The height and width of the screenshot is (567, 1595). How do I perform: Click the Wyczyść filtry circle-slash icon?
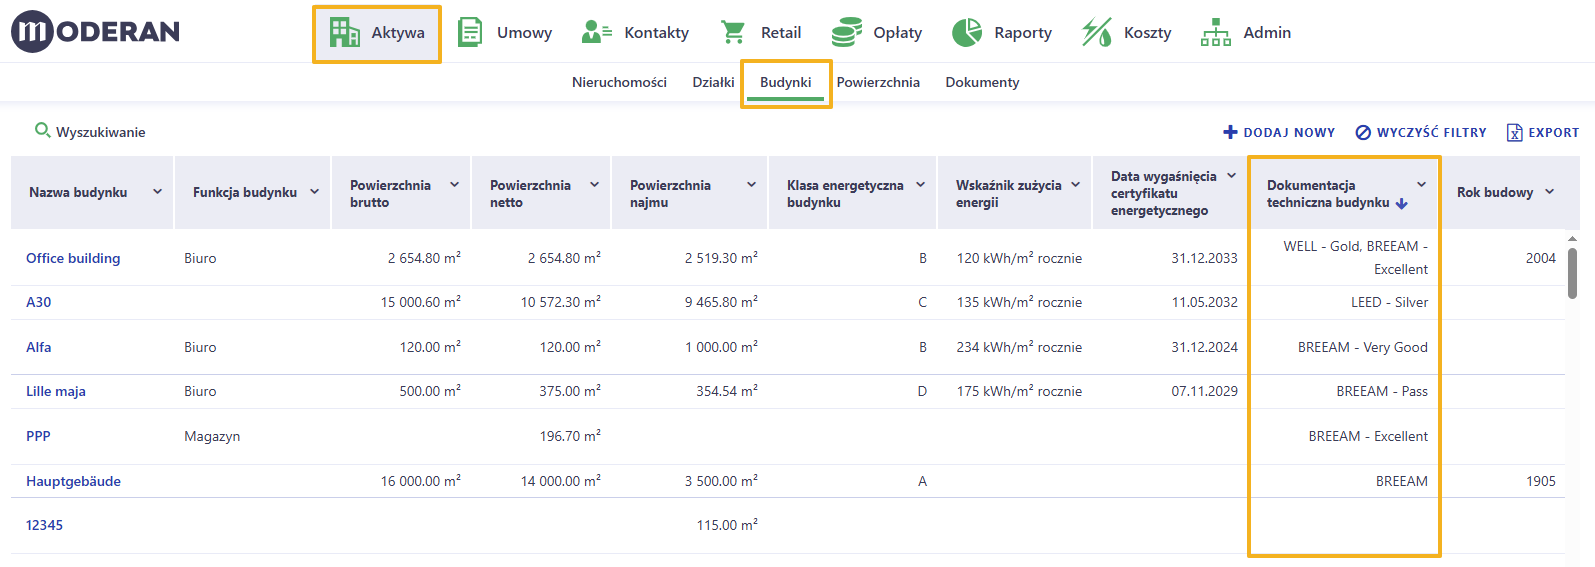click(1363, 132)
